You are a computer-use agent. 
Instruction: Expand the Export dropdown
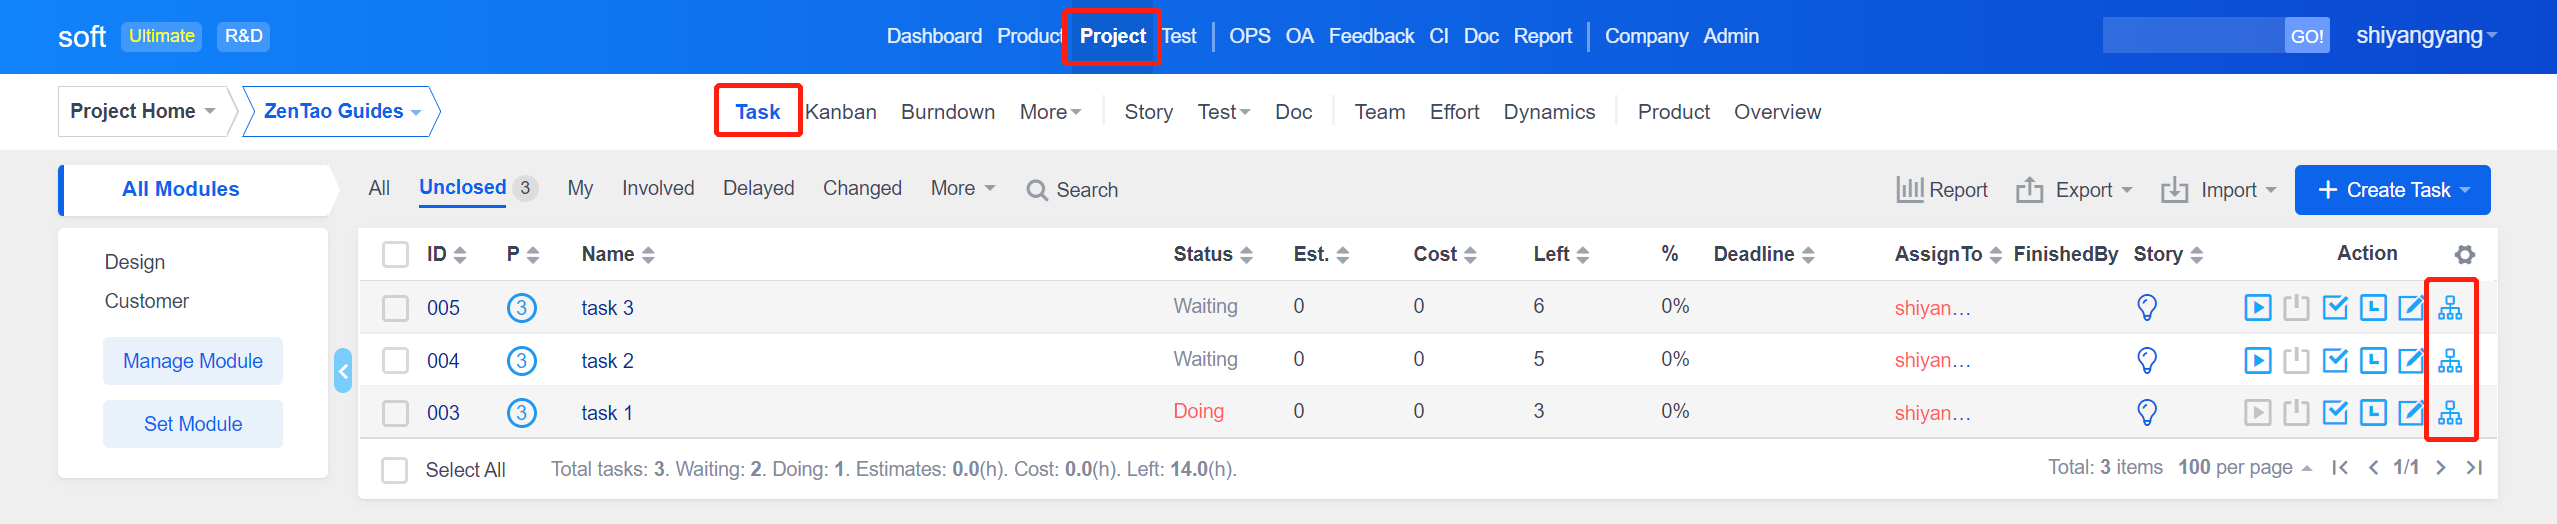pos(2074,190)
